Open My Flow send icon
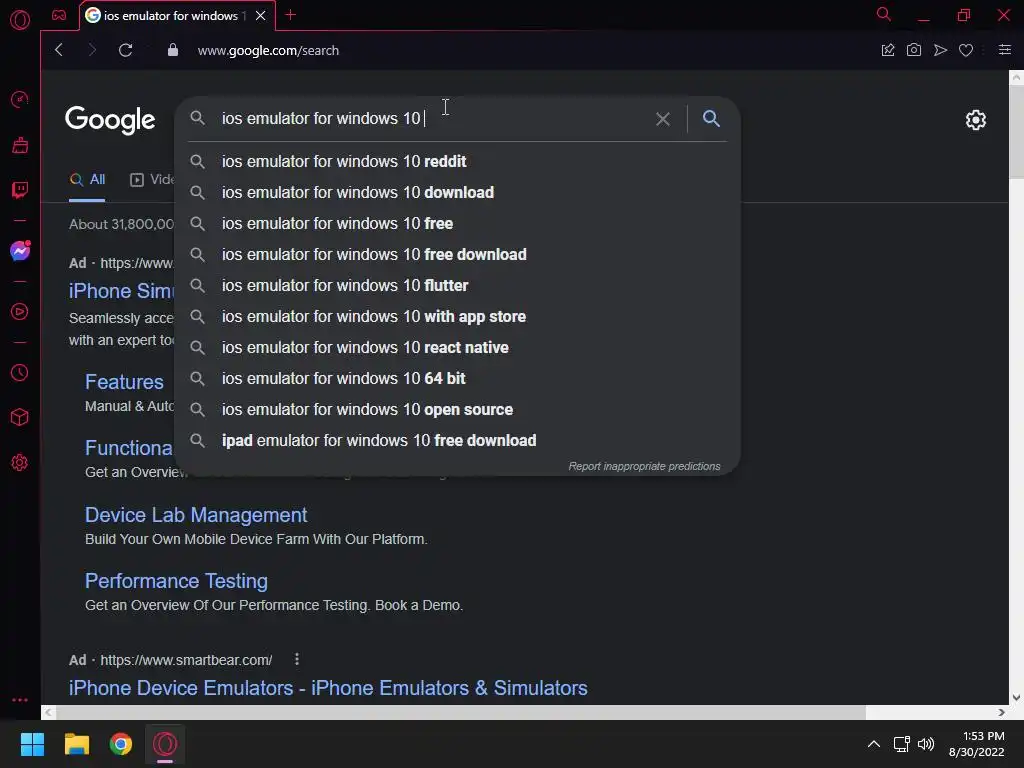Image resolution: width=1024 pixels, height=768 pixels. [940, 50]
